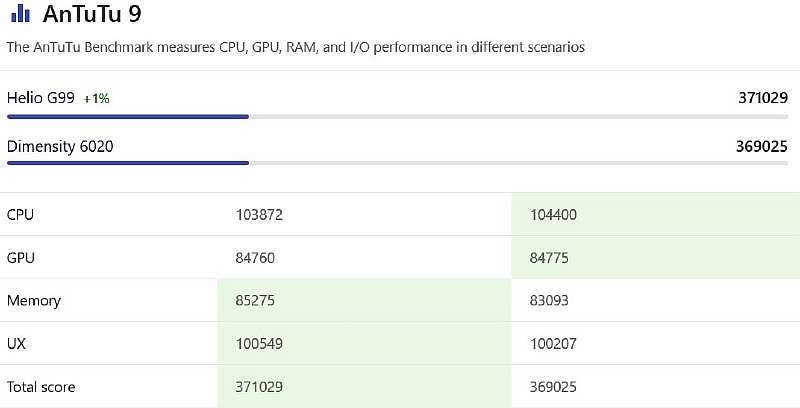Image resolution: width=800 pixels, height=408 pixels.
Task: Click the AnTuTu Benchmark description text
Action: coord(295,47)
